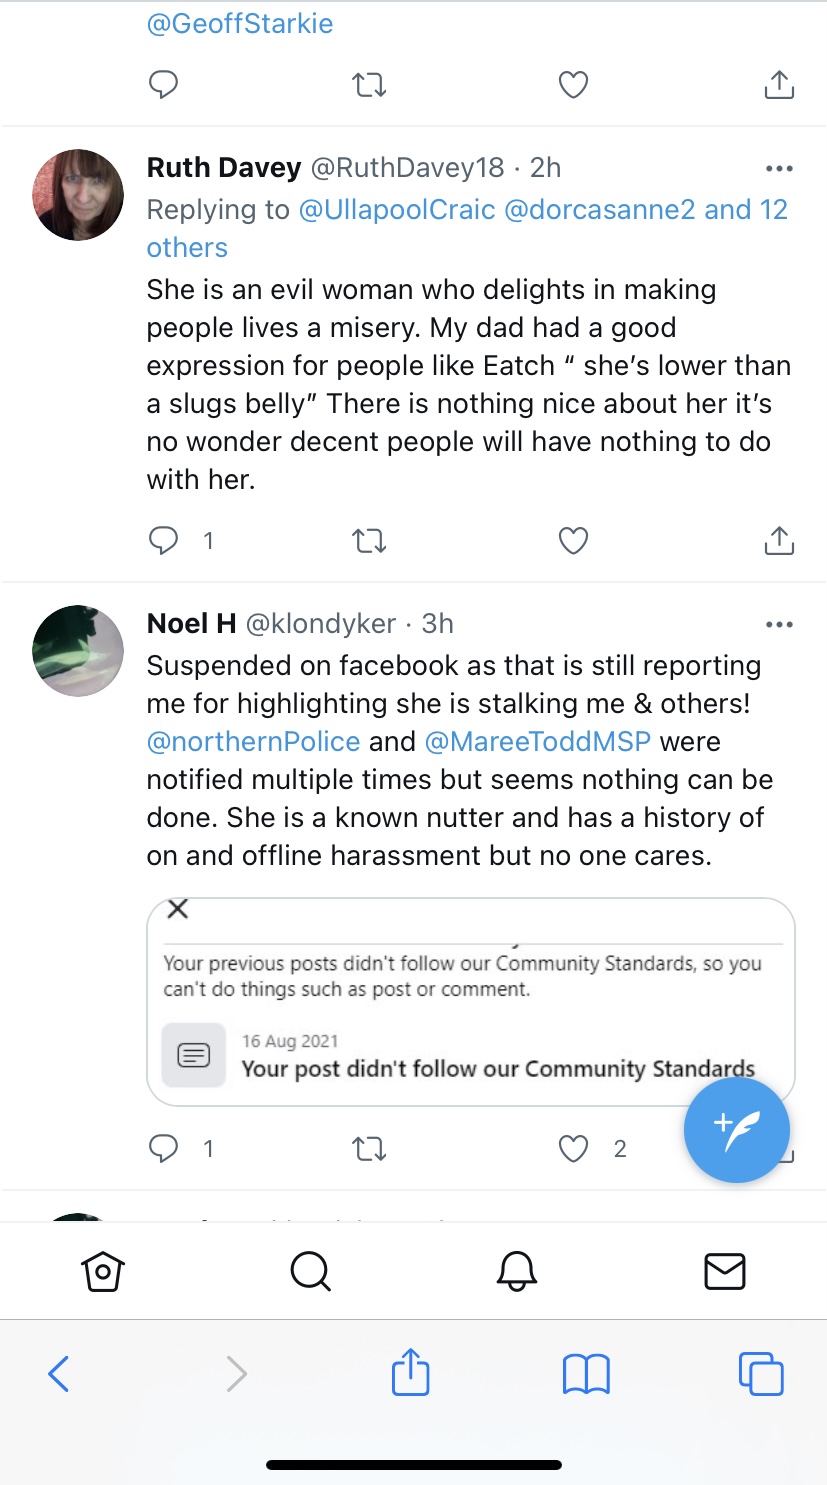Tap Safari back arrow
Screen dimensions: 827x1485
(59, 1374)
